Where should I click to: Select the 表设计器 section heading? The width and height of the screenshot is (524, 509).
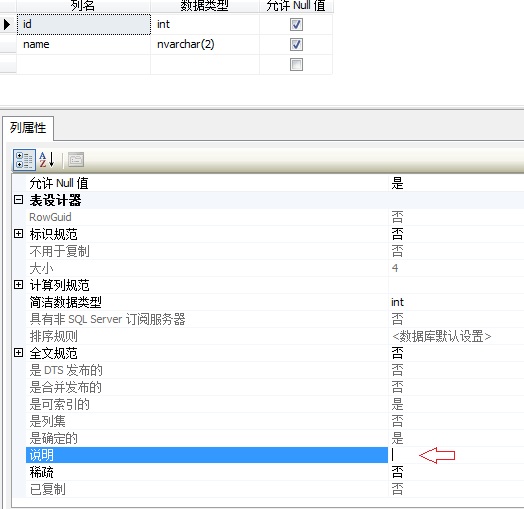(55, 200)
